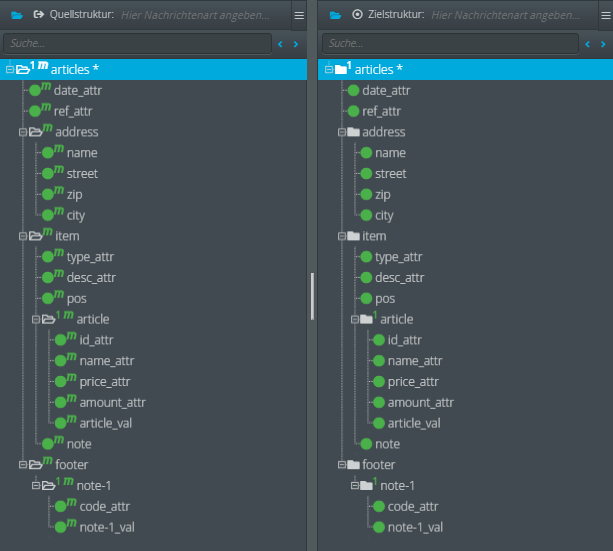The image size is (613, 551).
Task: Click target city green field icon
Action: click(x=366, y=215)
